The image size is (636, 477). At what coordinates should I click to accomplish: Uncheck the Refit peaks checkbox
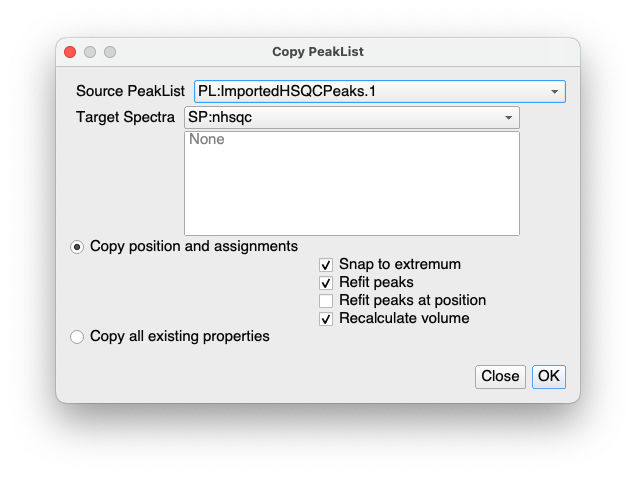tap(326, 283)
